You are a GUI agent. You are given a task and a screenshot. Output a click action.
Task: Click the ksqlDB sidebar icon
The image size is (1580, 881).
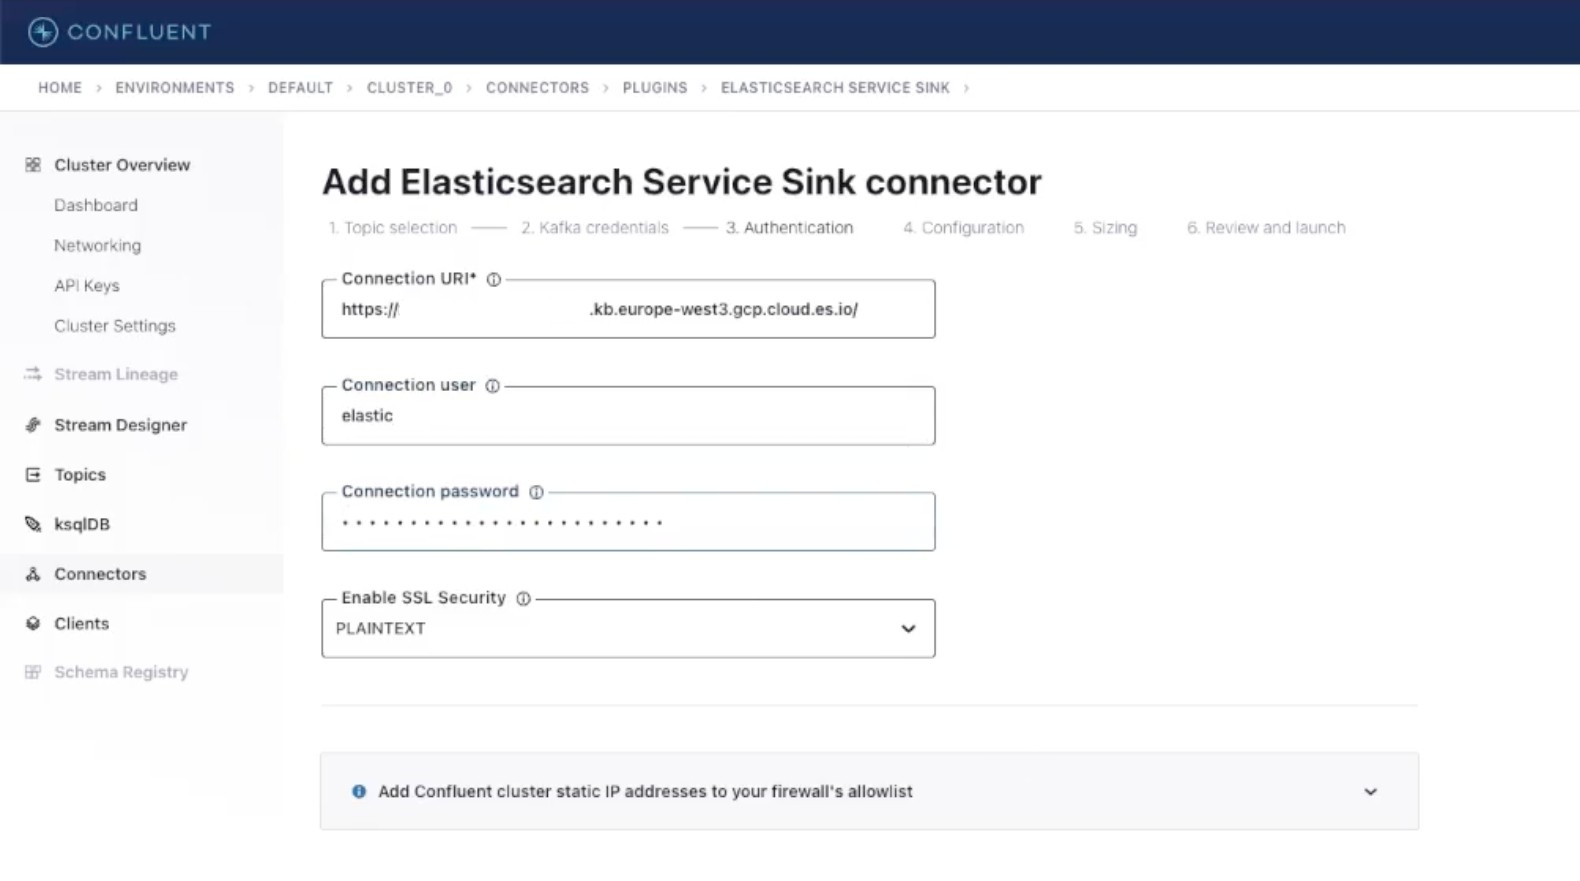(x=33, y=524)
